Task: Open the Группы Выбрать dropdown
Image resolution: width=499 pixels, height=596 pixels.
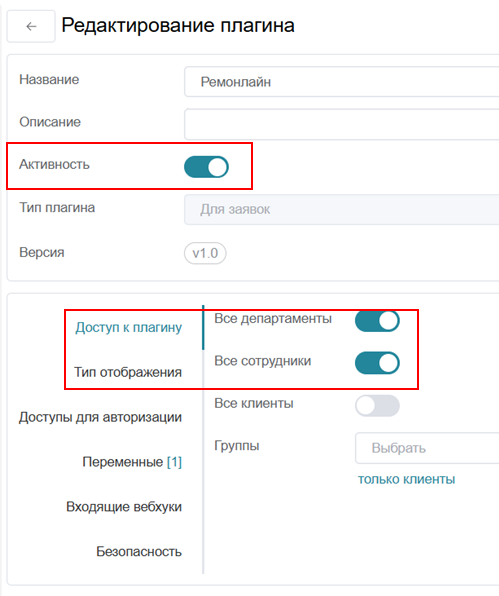Action: coord(427,448)
